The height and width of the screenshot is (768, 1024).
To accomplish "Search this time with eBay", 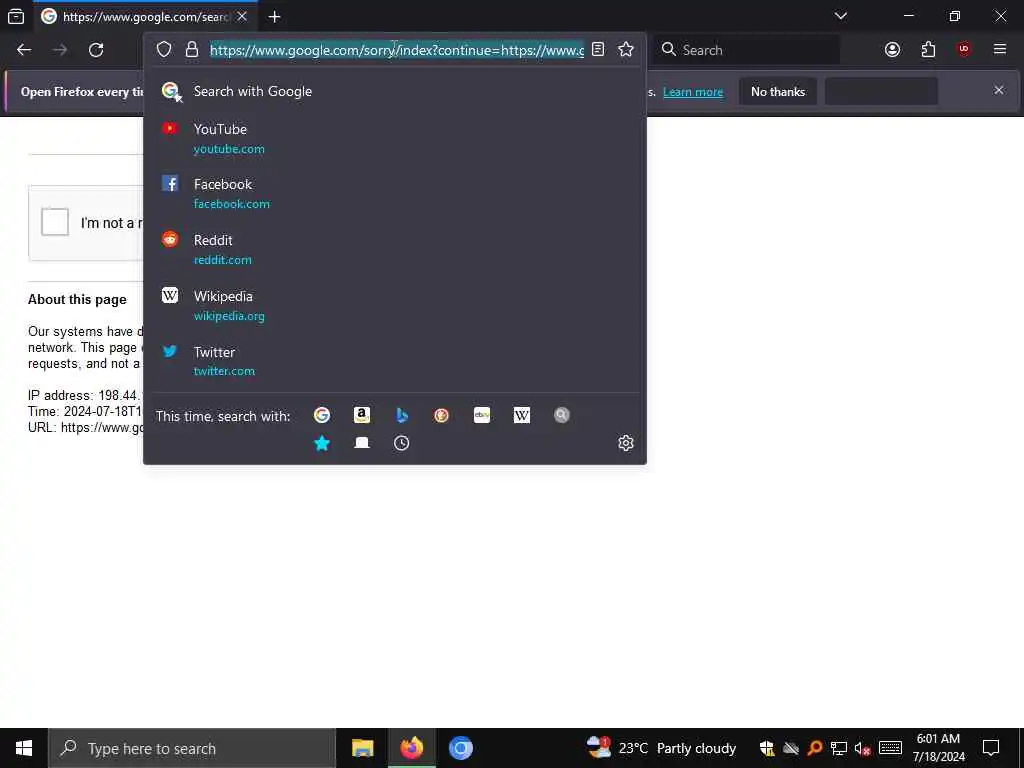I will click(482, 415).
